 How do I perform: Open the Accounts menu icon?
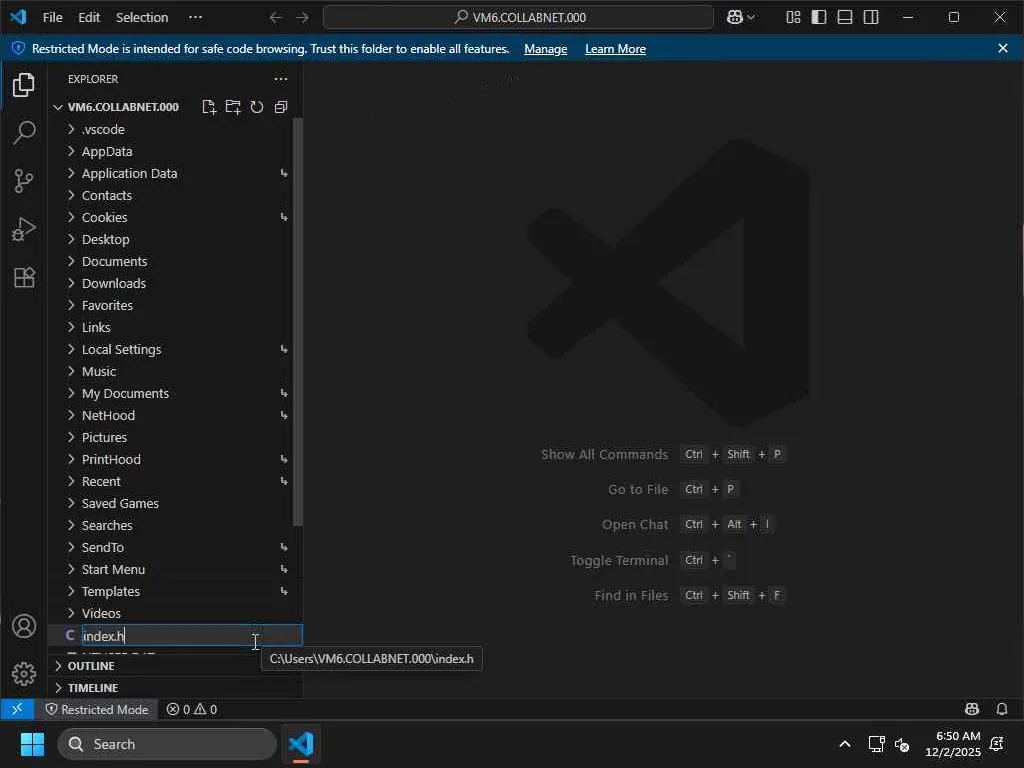pyautogui.click(x=24, y=626)
